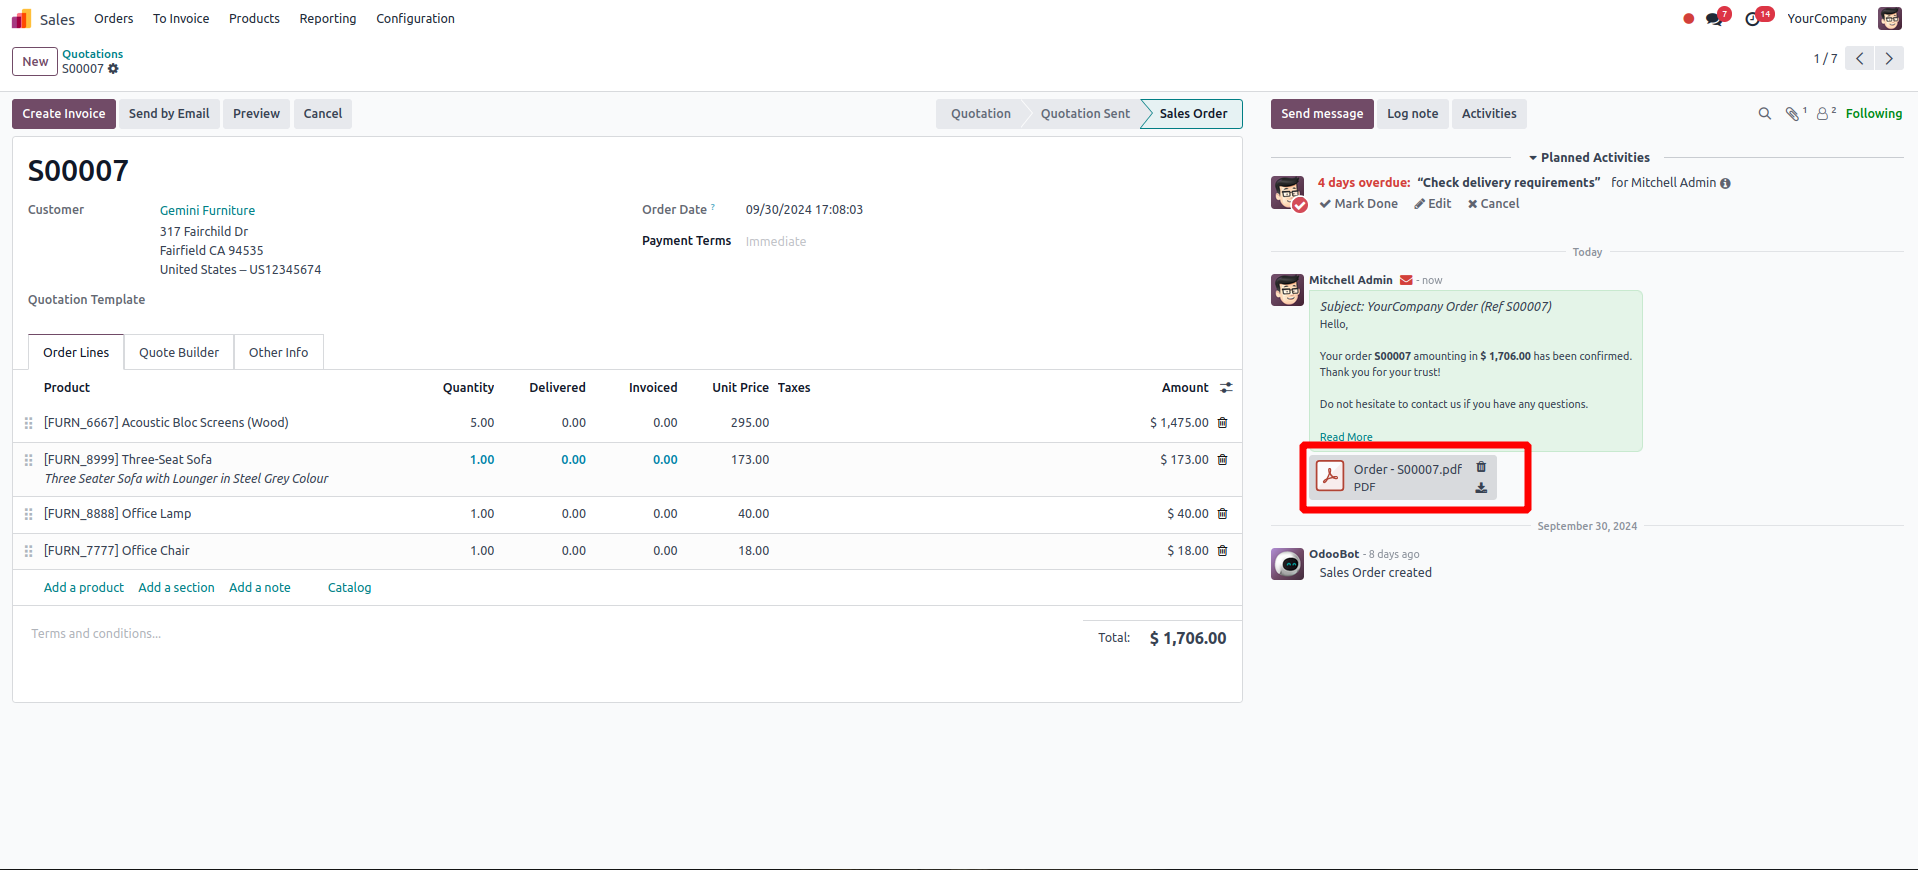
Task: Delete the Office Lamp order line
Action: pyautogui.click(x=1222, y=514)
